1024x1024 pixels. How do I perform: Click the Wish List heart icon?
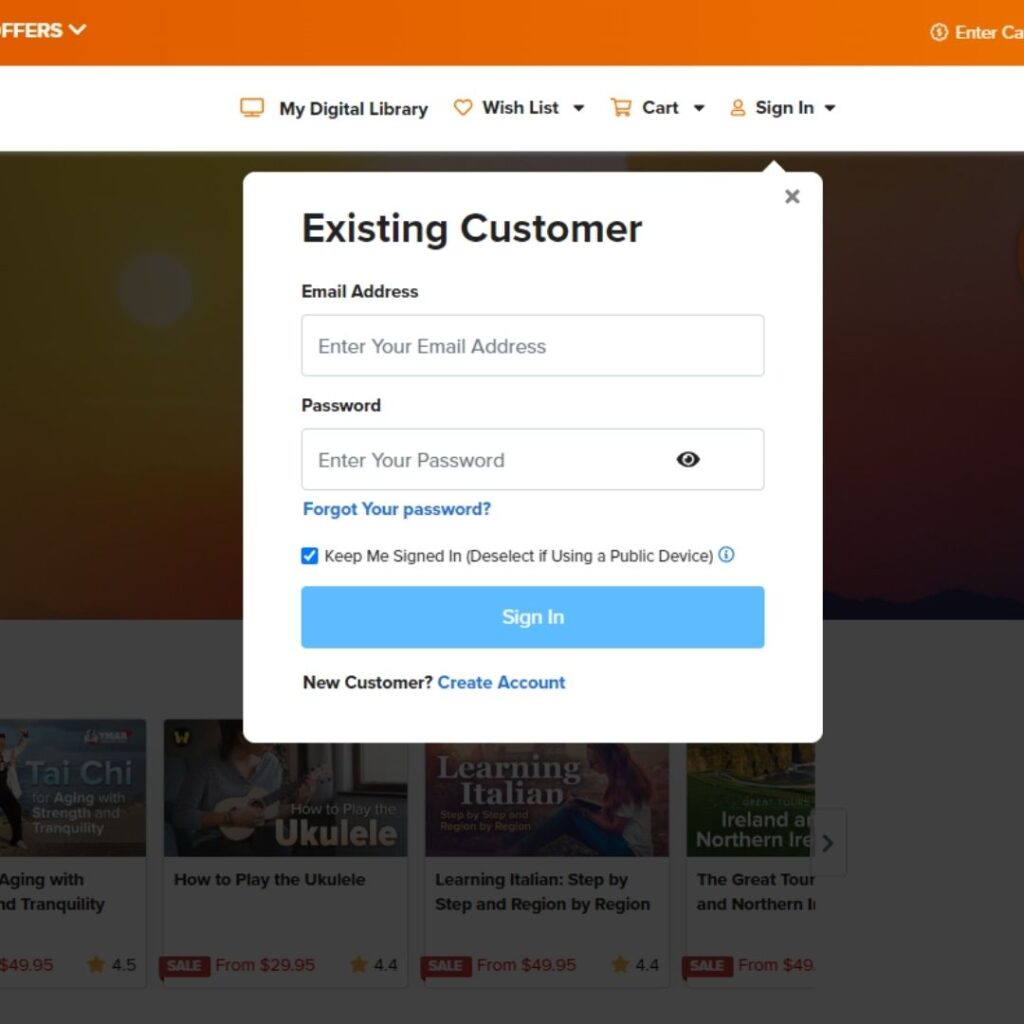point(463,107)
